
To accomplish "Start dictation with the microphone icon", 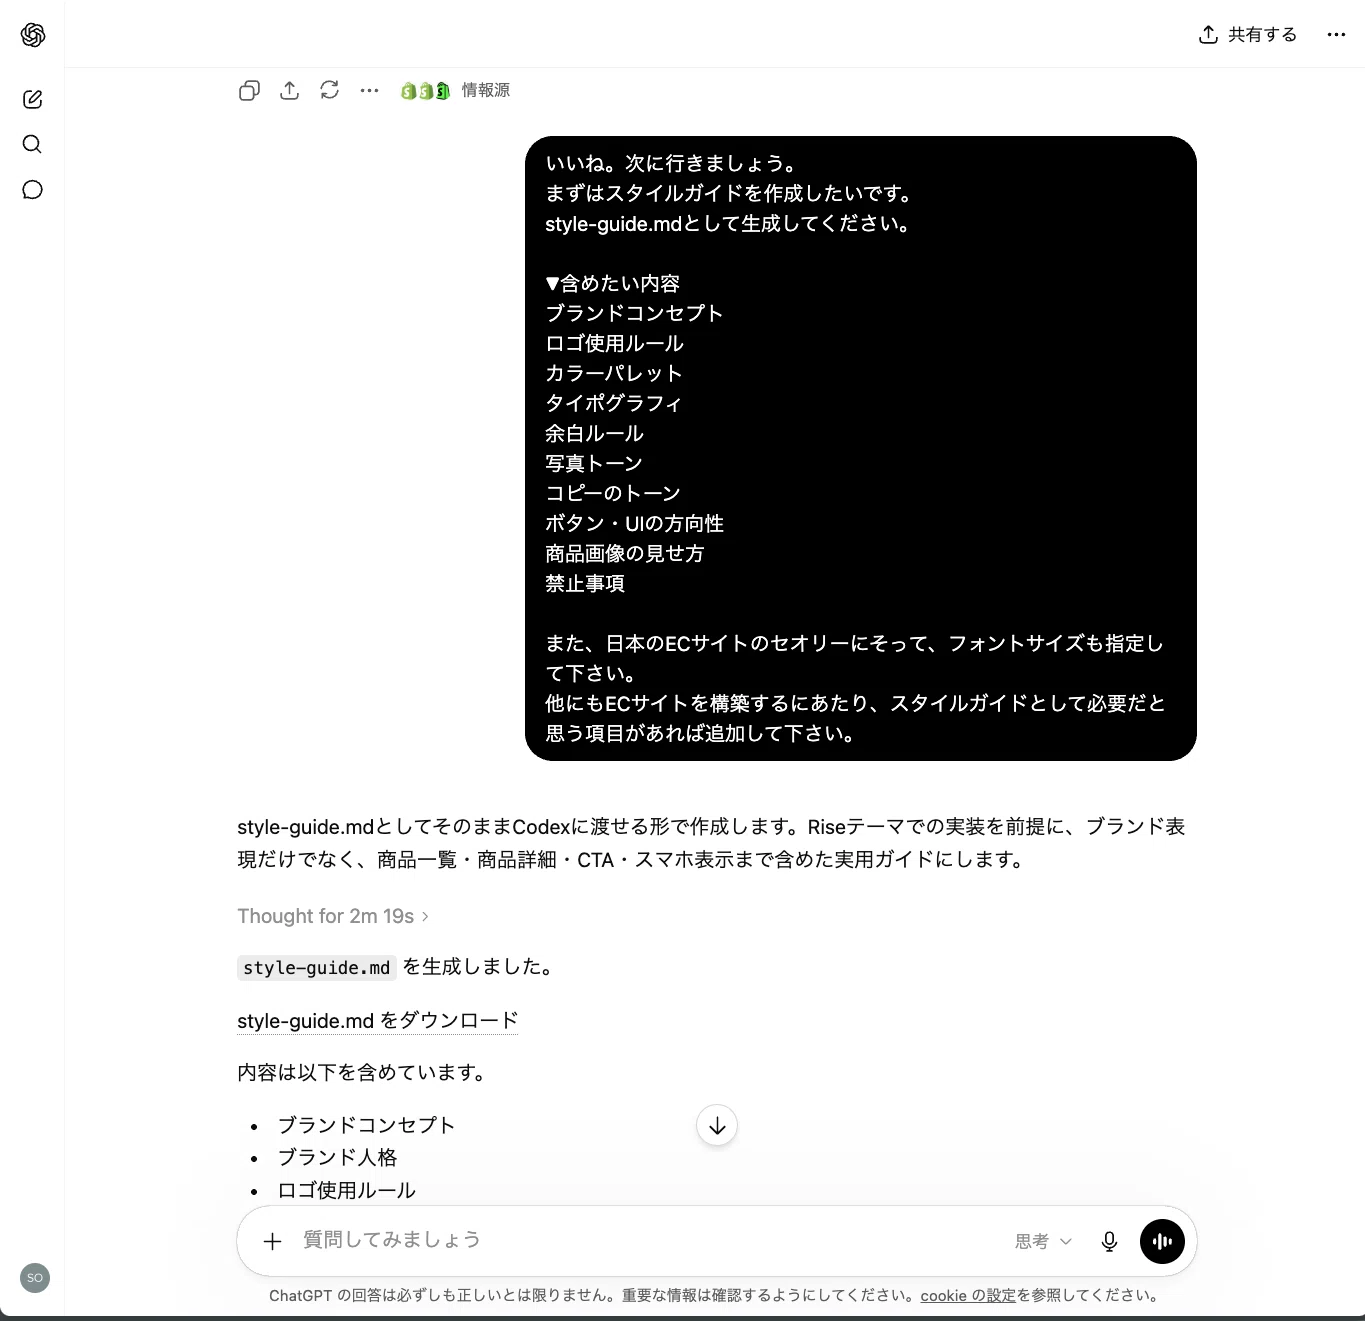I will pos(1109,1241).
